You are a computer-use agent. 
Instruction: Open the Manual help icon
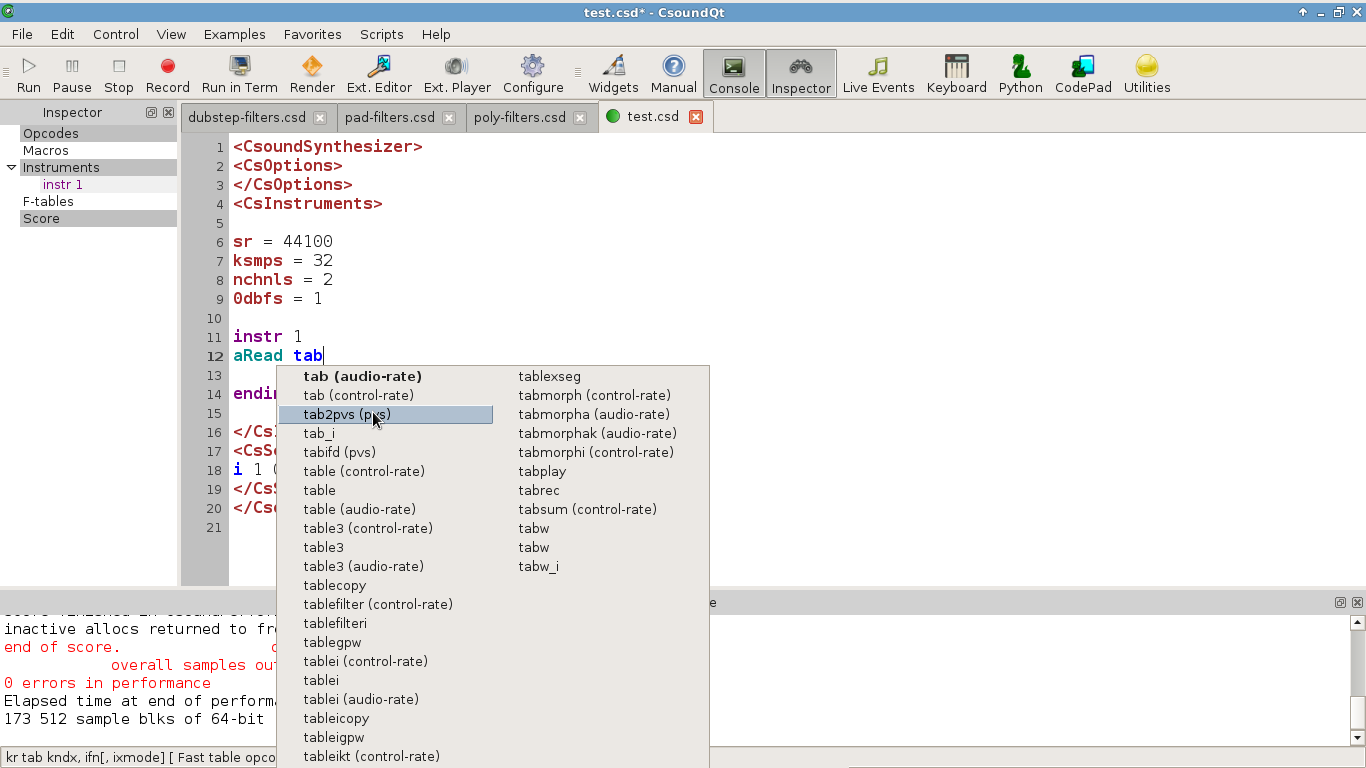pyautogui.click(x=674, y=74)
